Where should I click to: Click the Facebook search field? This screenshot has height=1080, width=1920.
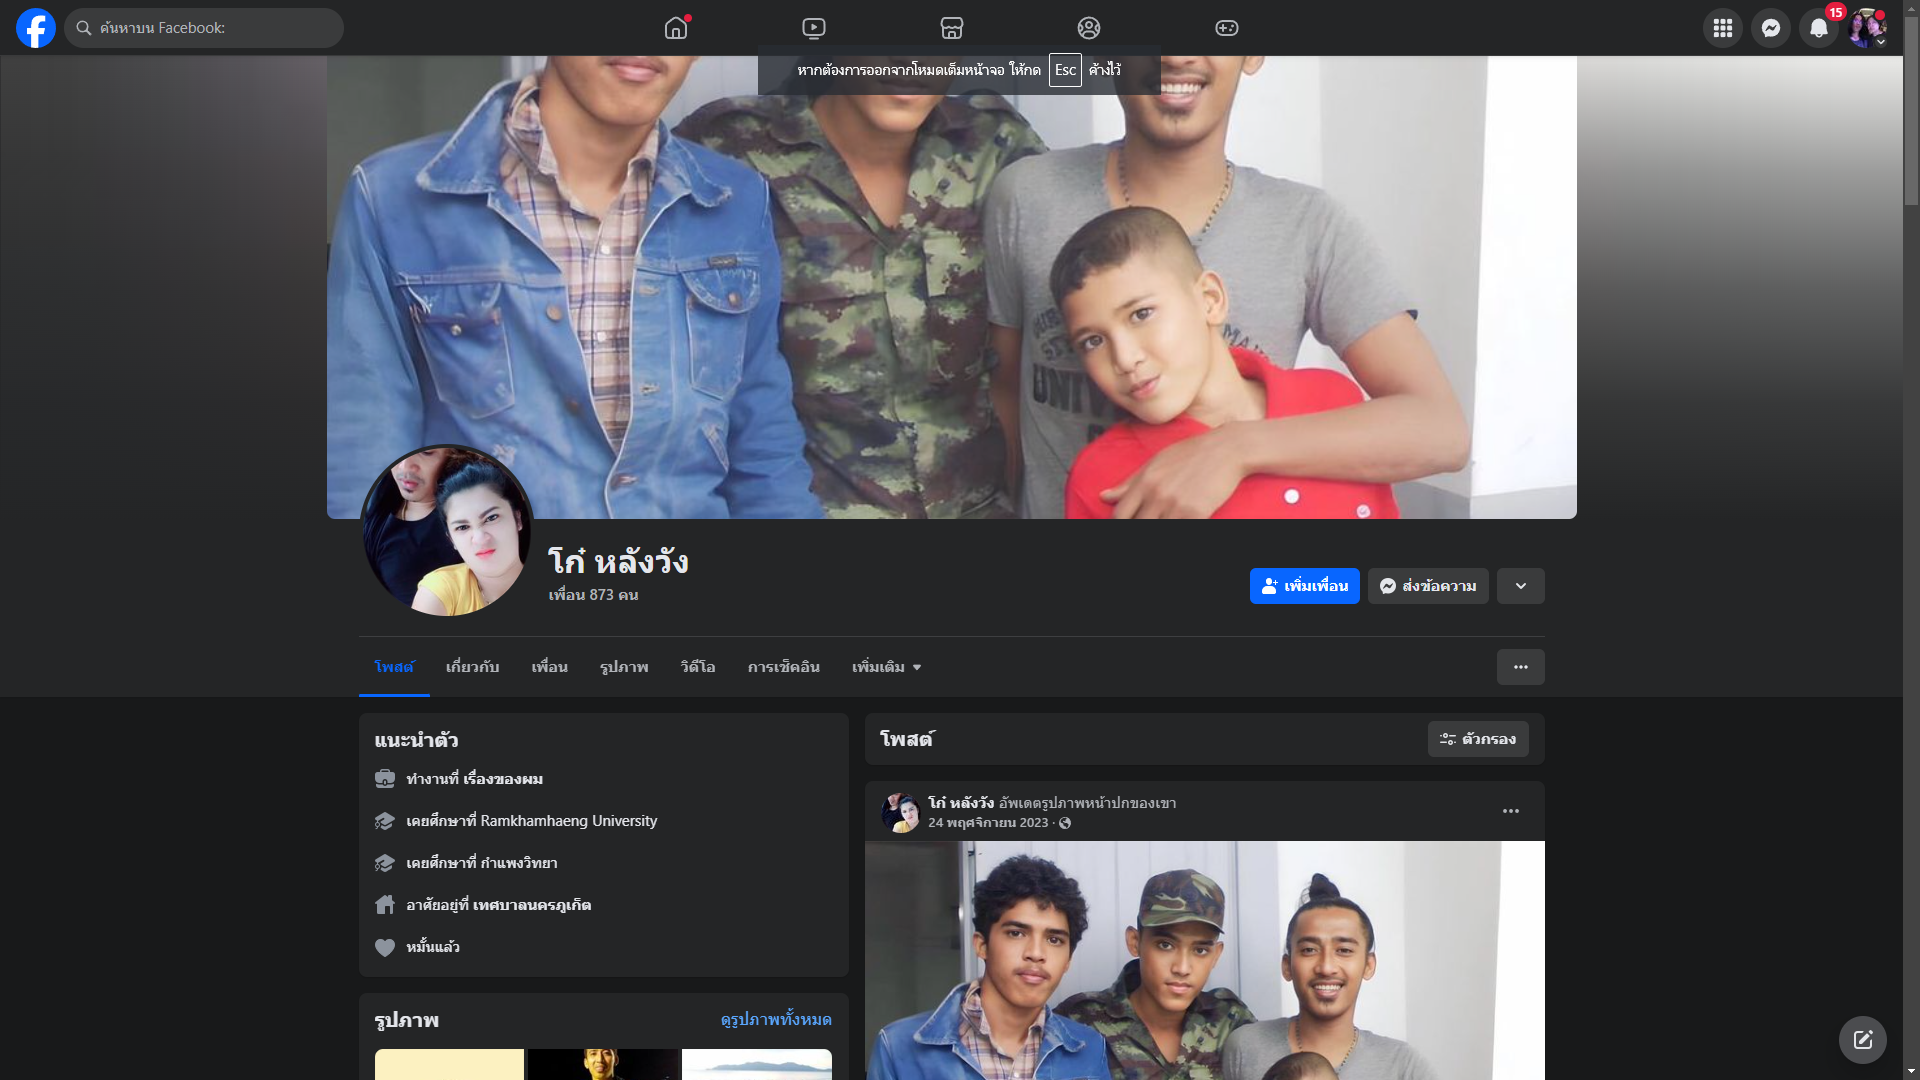coord(205,28)
